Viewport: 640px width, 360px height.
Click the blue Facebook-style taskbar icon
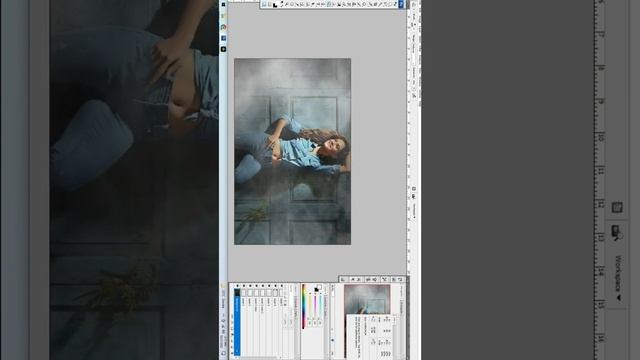223,38
